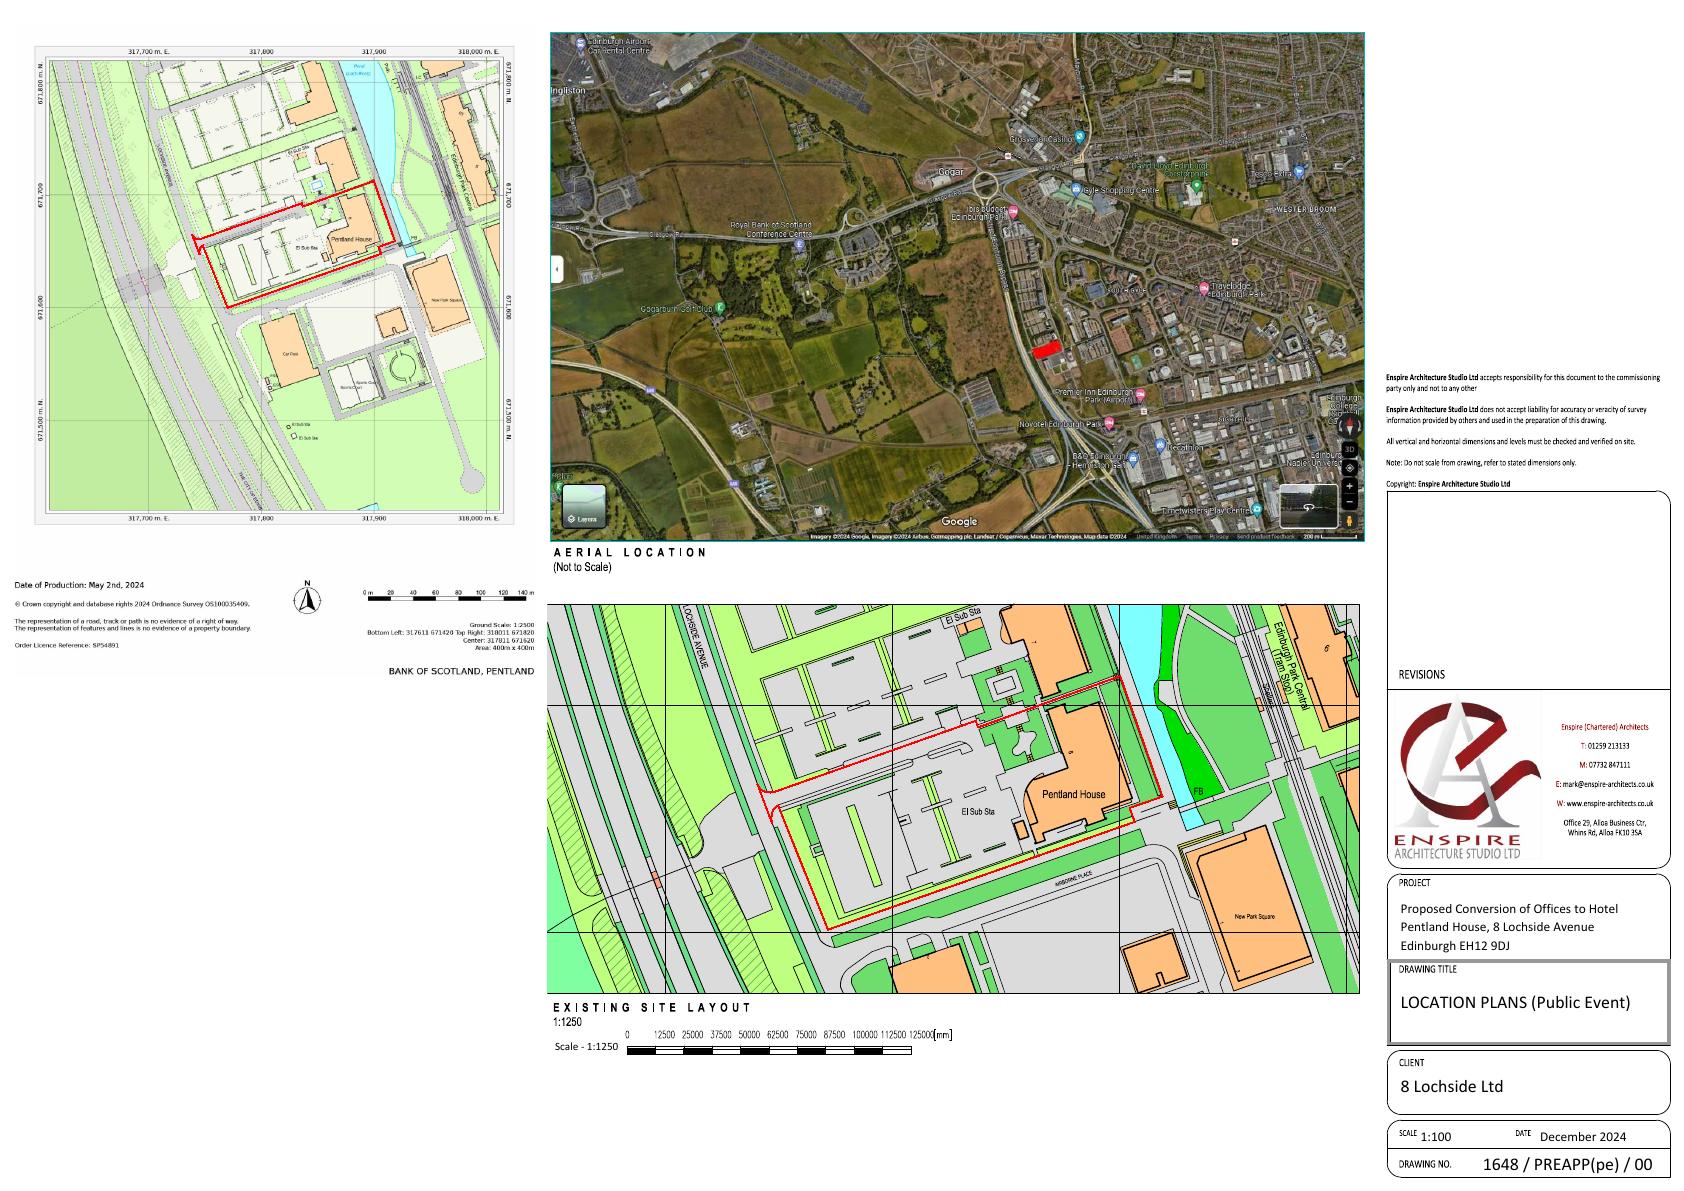Click the 'Pentland House' label on OS map
Image resolution: width=1684 pixels, height=1191 pixels.
click(350, 239)
